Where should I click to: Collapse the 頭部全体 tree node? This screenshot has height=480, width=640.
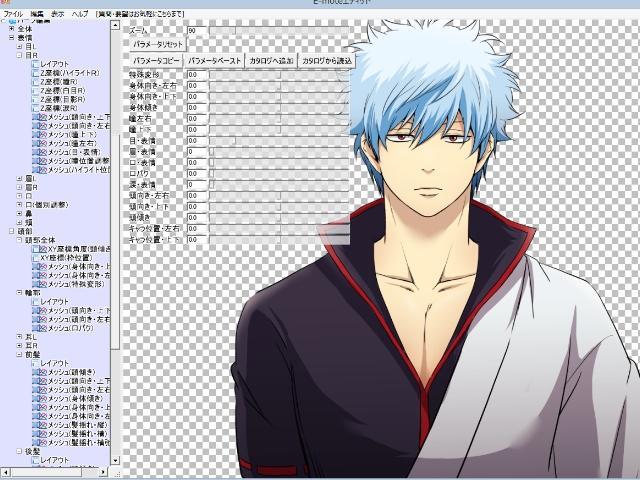pos(19,240)
